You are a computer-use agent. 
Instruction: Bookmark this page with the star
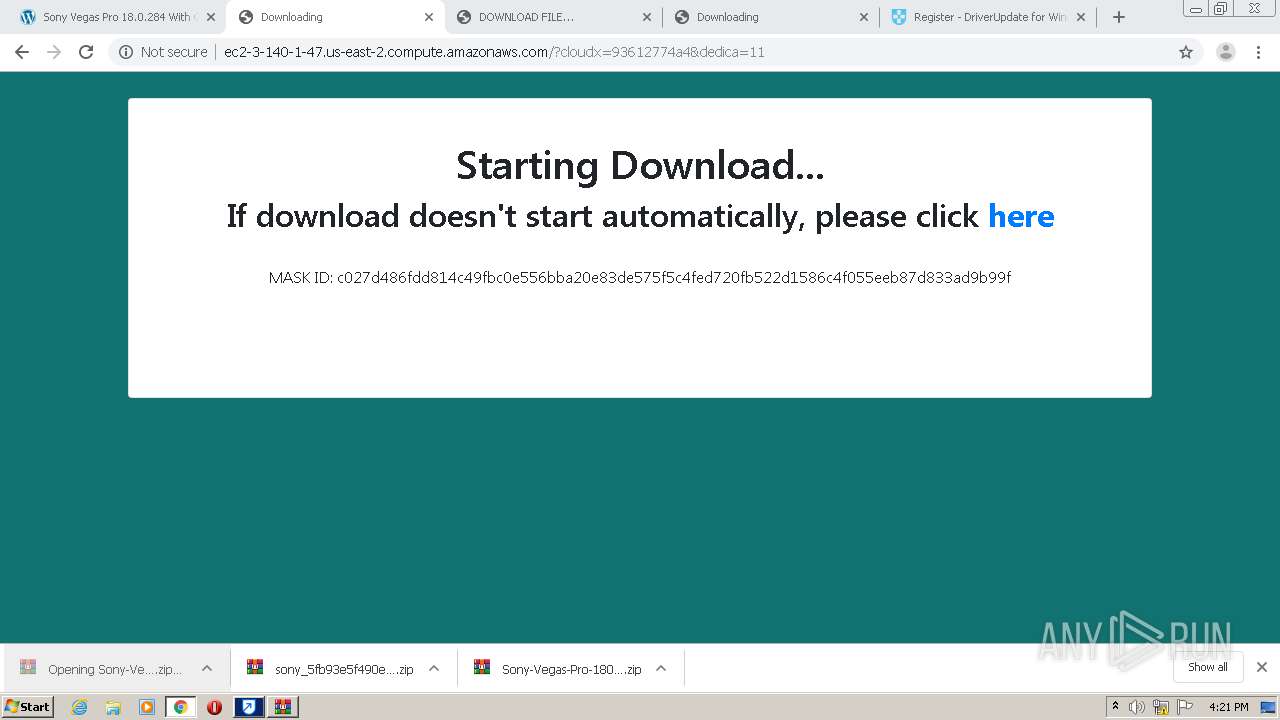point(1186,52)
